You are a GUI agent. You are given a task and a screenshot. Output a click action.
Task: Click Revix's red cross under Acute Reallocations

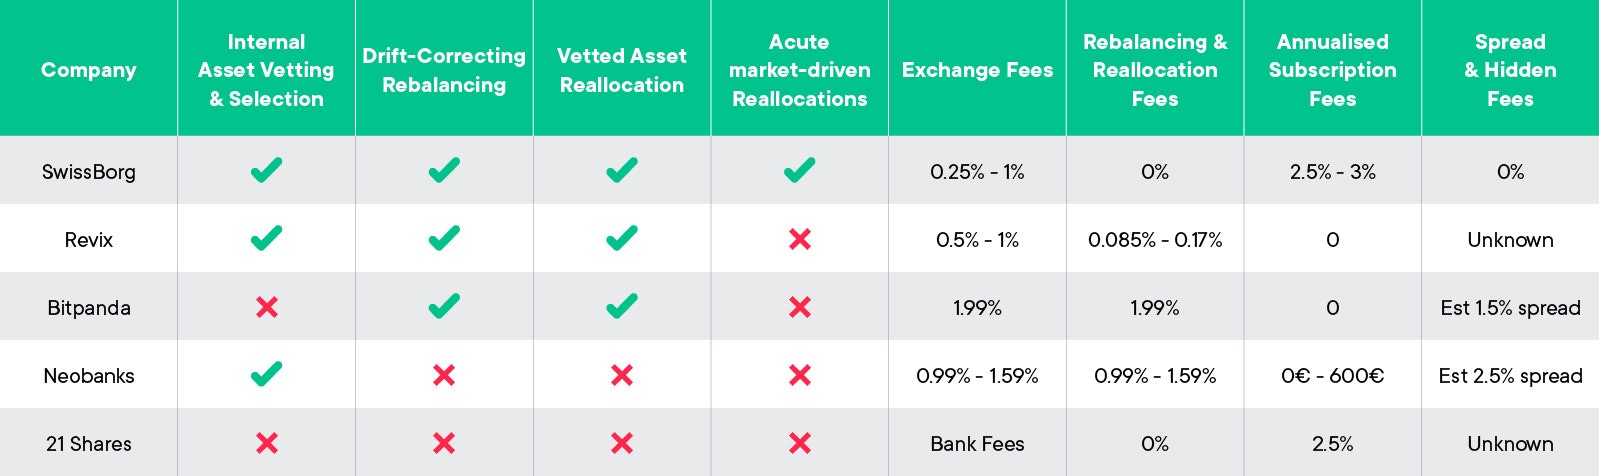coord(799,239)
